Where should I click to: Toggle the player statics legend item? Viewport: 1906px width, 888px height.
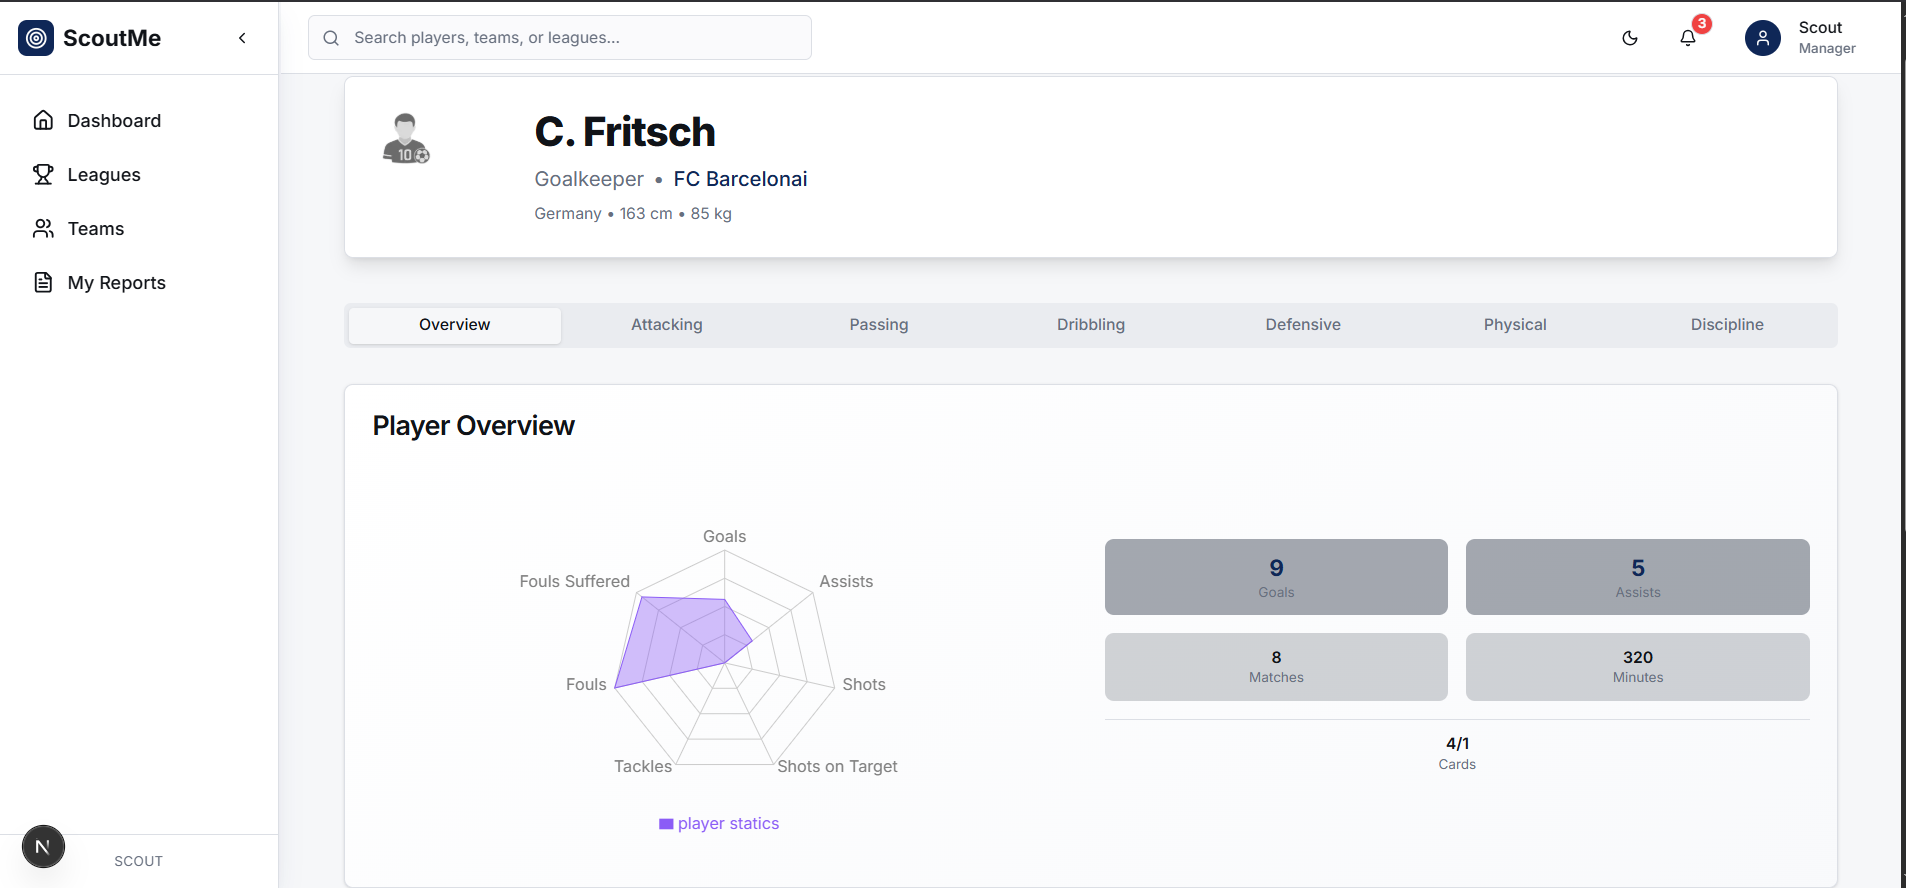(719, 824)
